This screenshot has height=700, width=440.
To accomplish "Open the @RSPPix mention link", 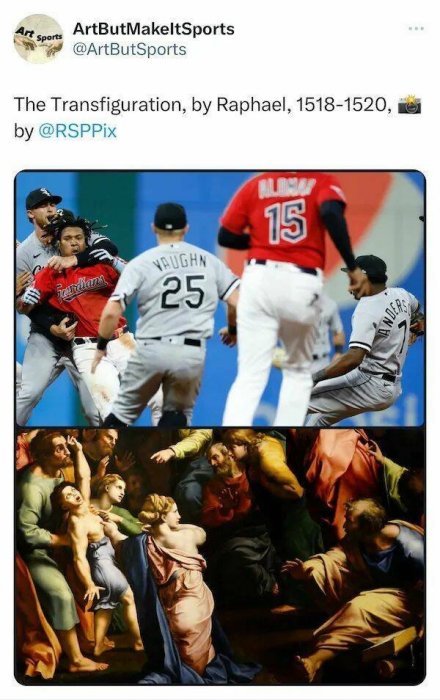I will 78,131.
